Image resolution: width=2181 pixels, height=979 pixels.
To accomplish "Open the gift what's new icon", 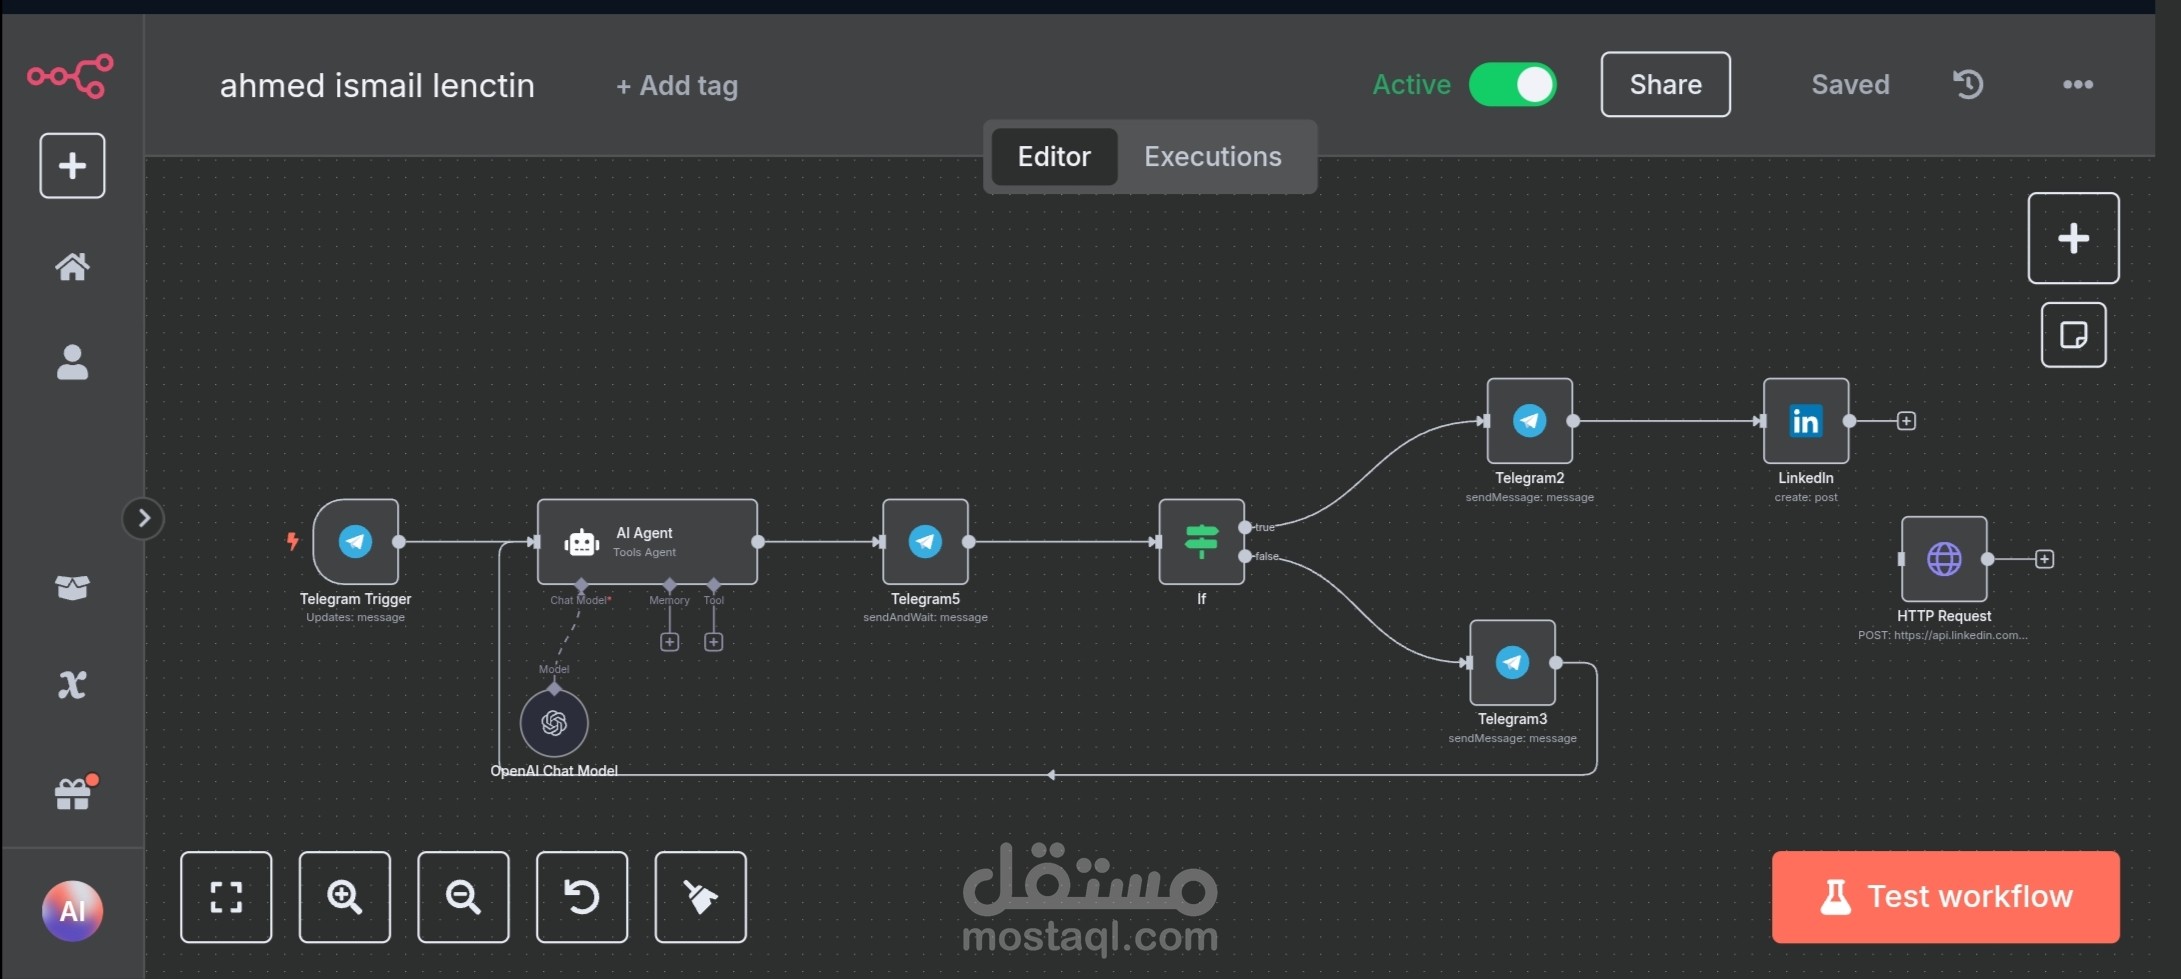I will tap(72, 793).
